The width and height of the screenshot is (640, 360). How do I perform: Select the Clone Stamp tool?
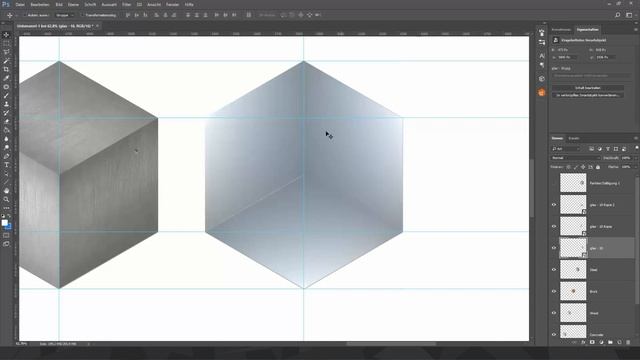coord(6,104)
